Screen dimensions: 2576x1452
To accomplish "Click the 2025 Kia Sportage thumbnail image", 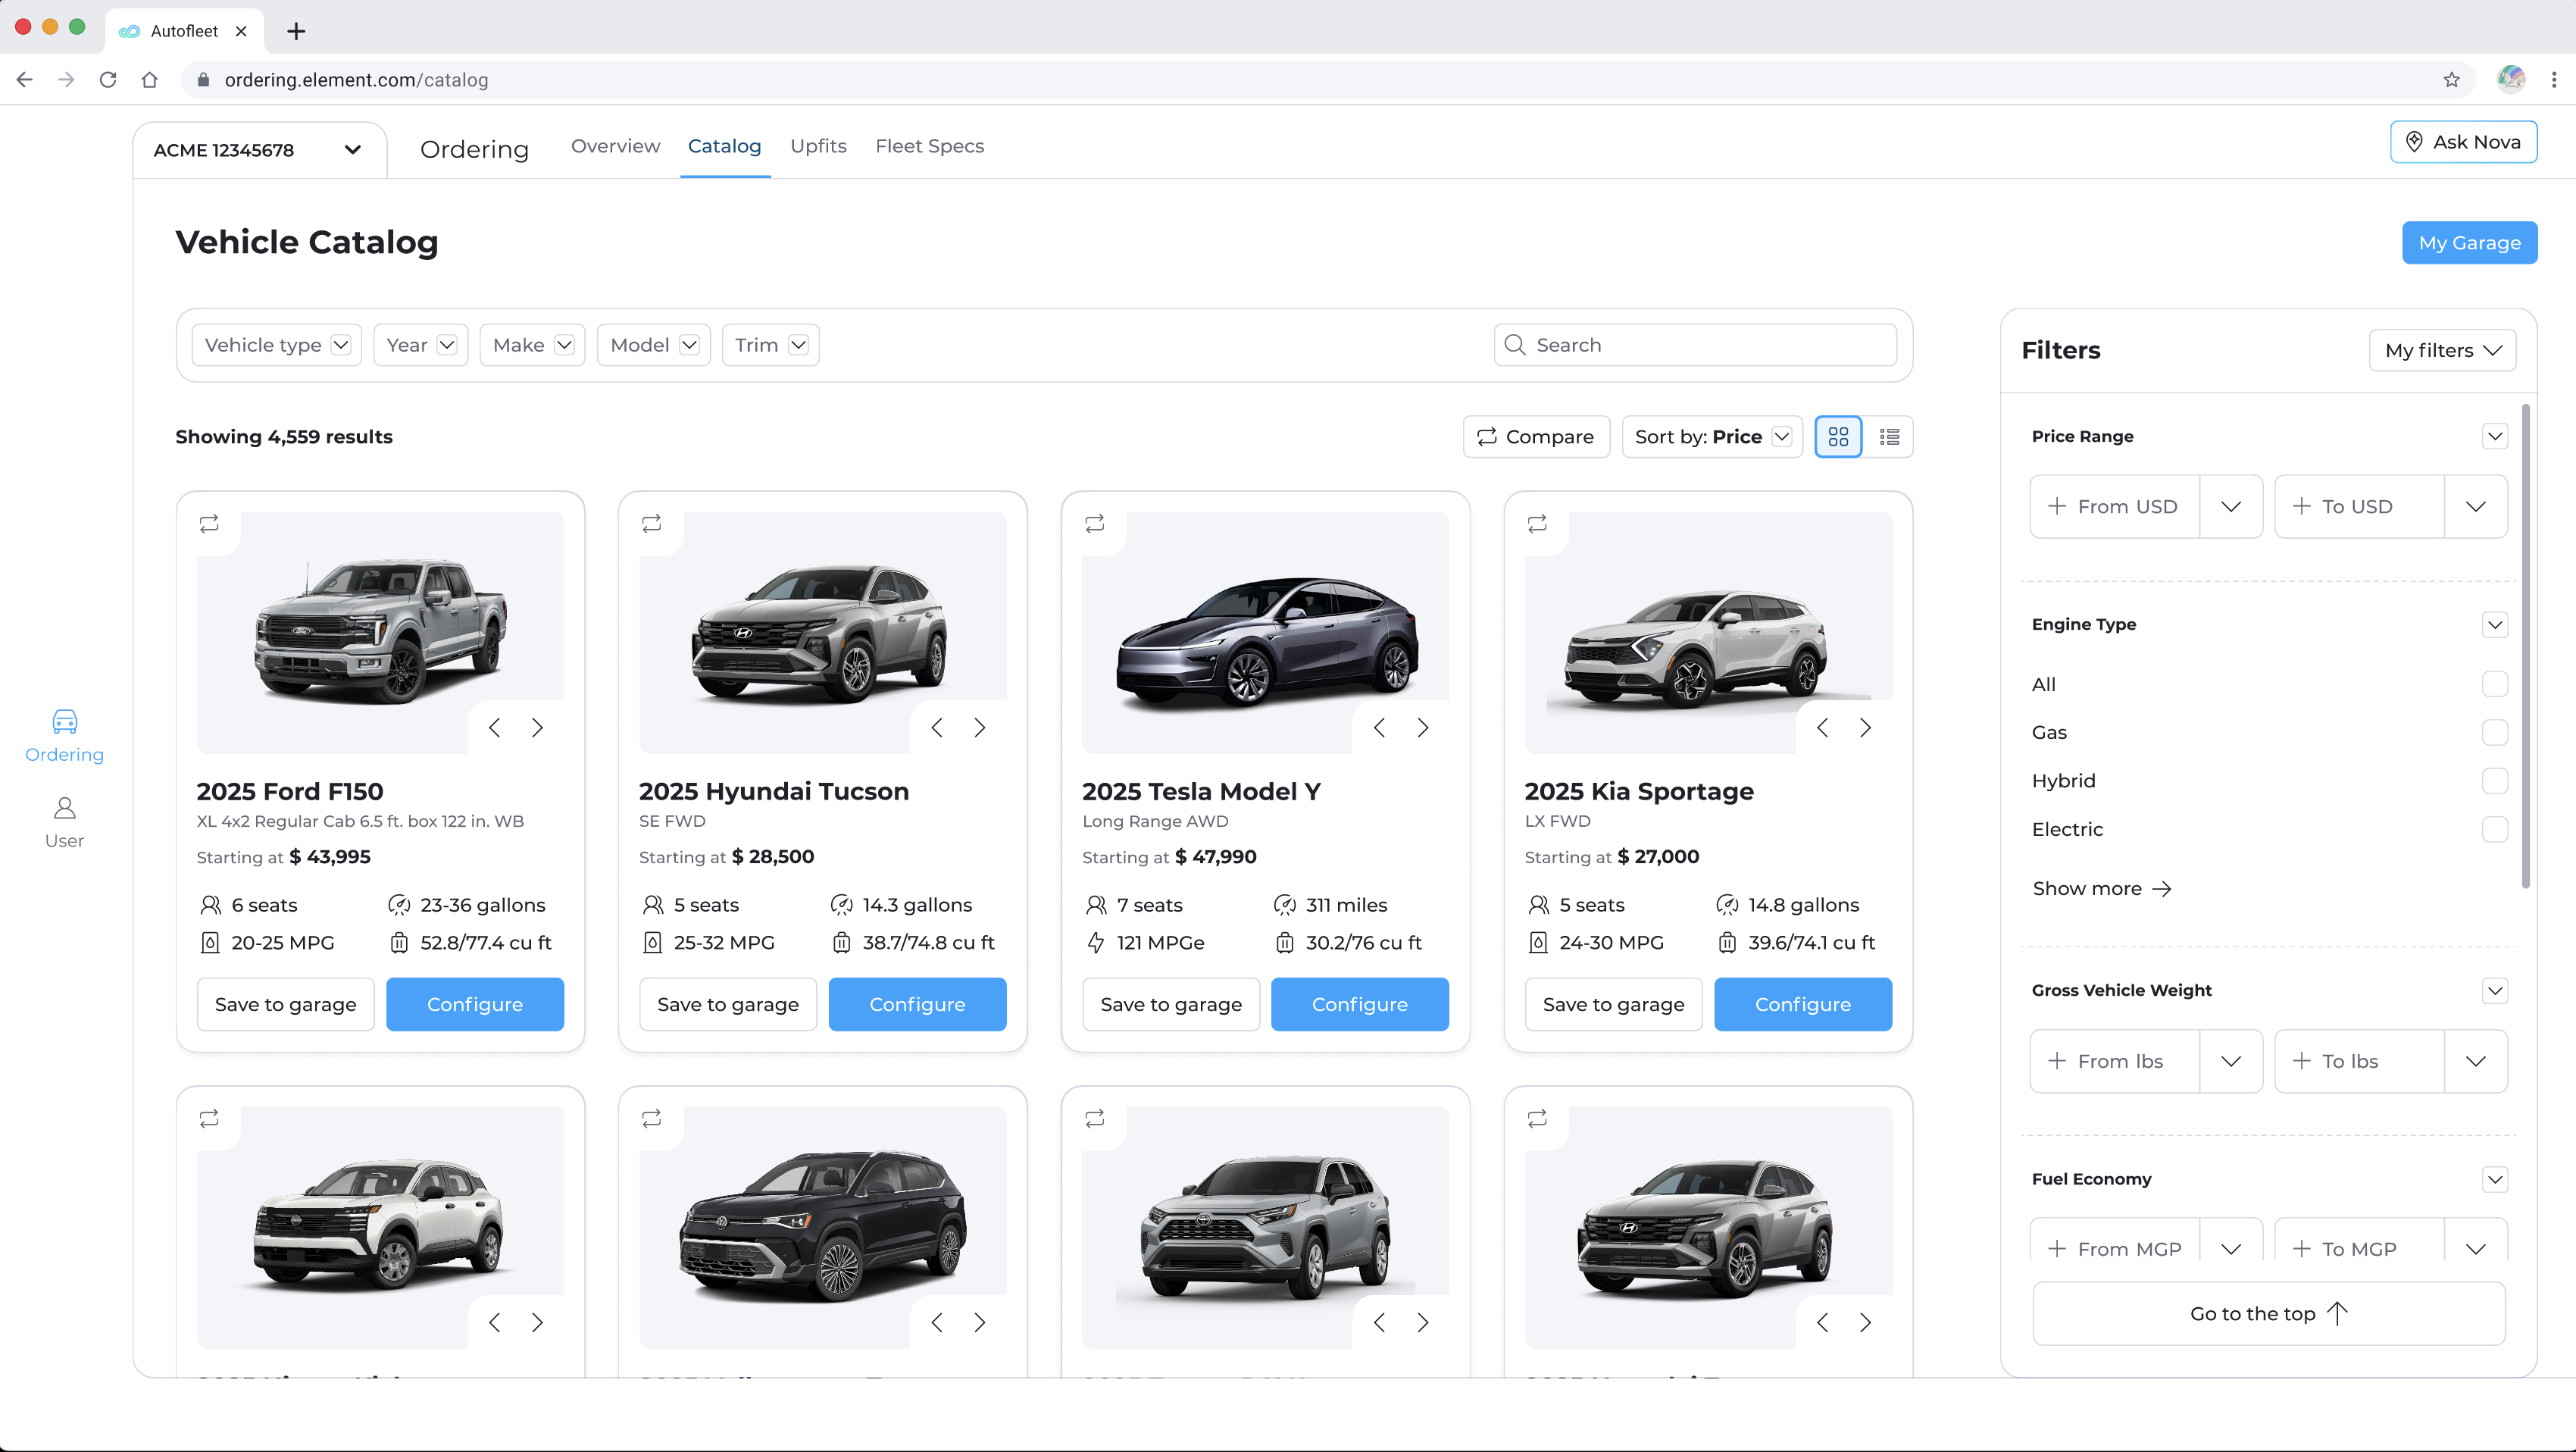I will point(1708,632).
